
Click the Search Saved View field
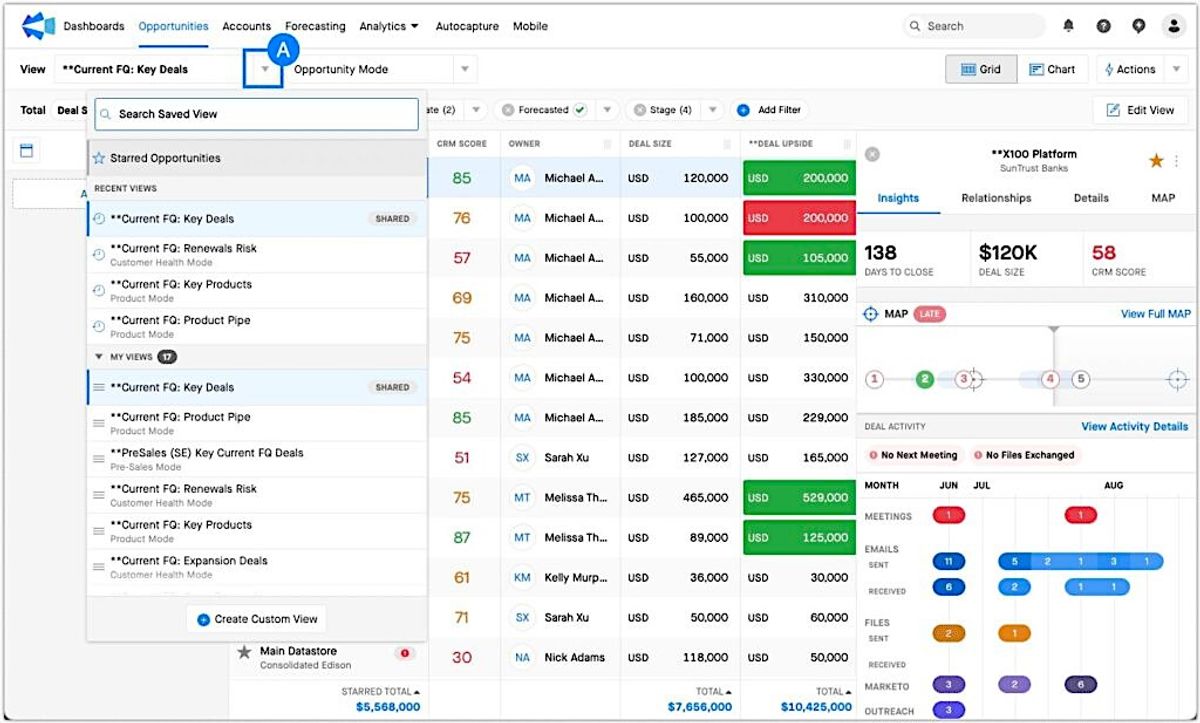257,114
